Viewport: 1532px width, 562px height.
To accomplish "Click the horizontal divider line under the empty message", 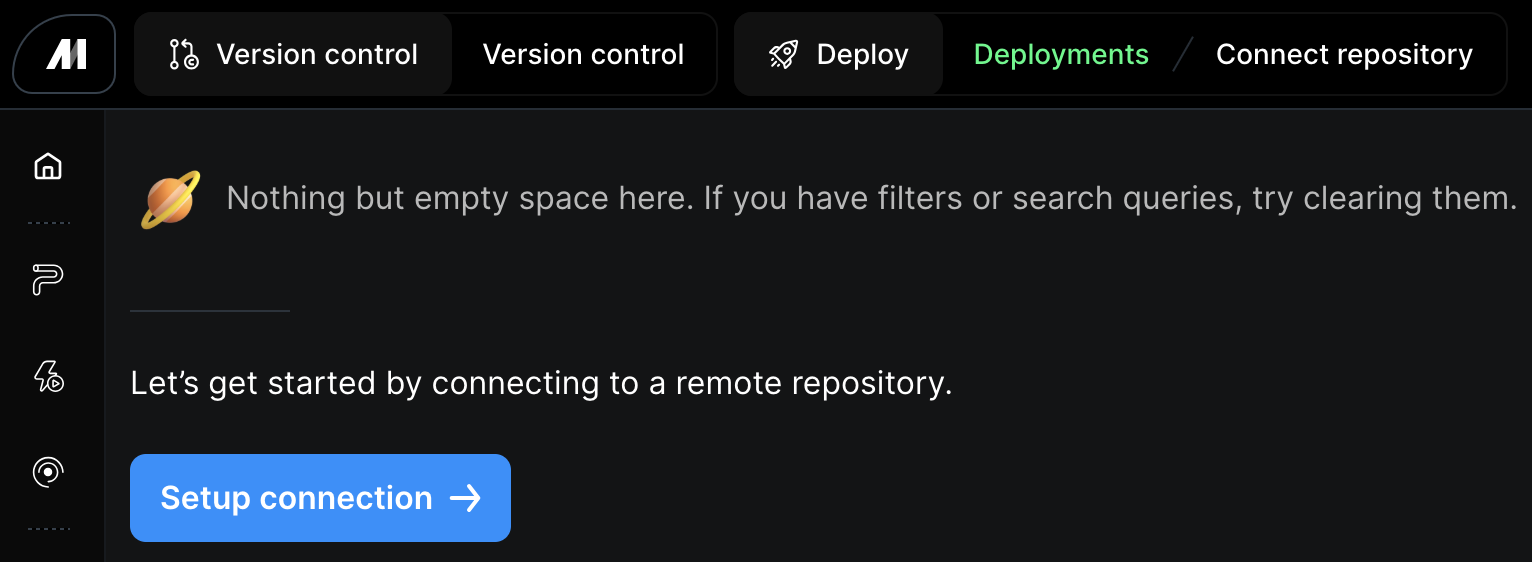I will pyautogui.click(x=210, y=311).
